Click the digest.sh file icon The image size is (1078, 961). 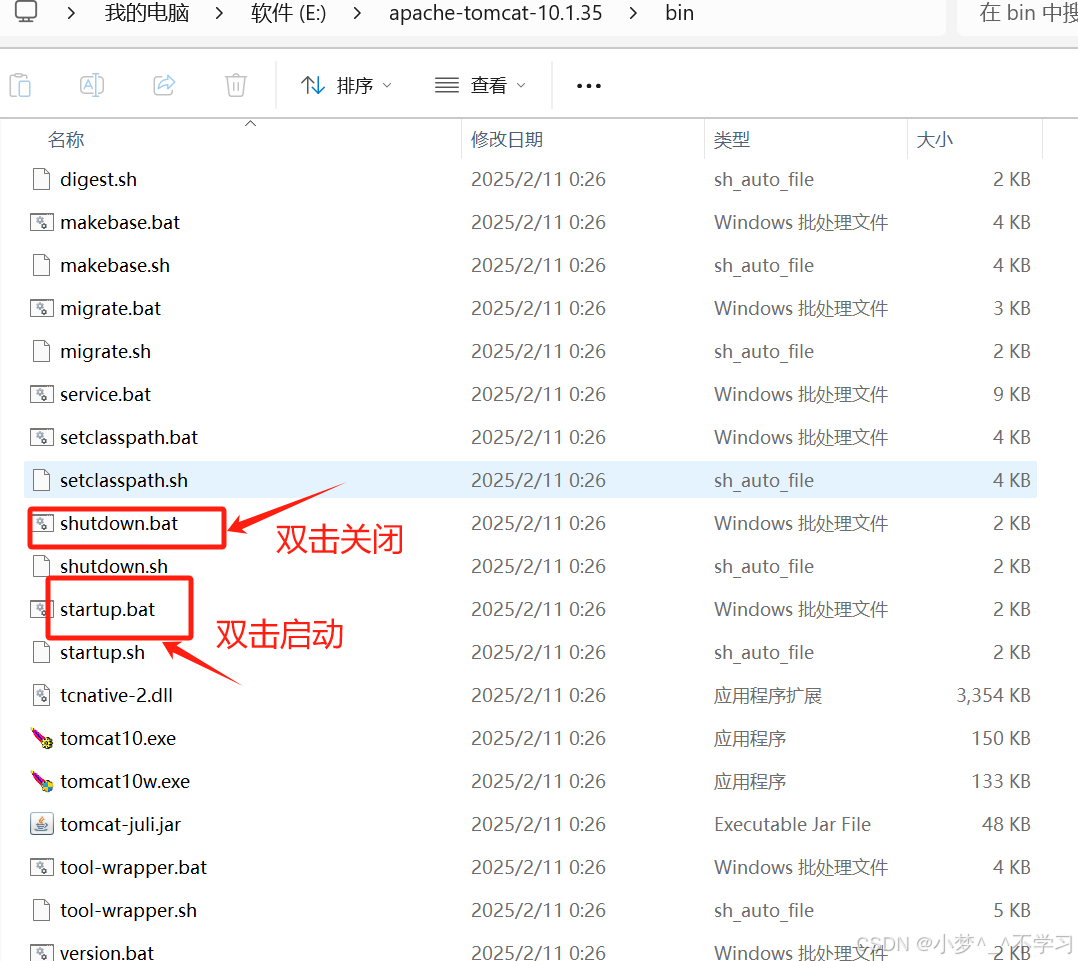42,179
